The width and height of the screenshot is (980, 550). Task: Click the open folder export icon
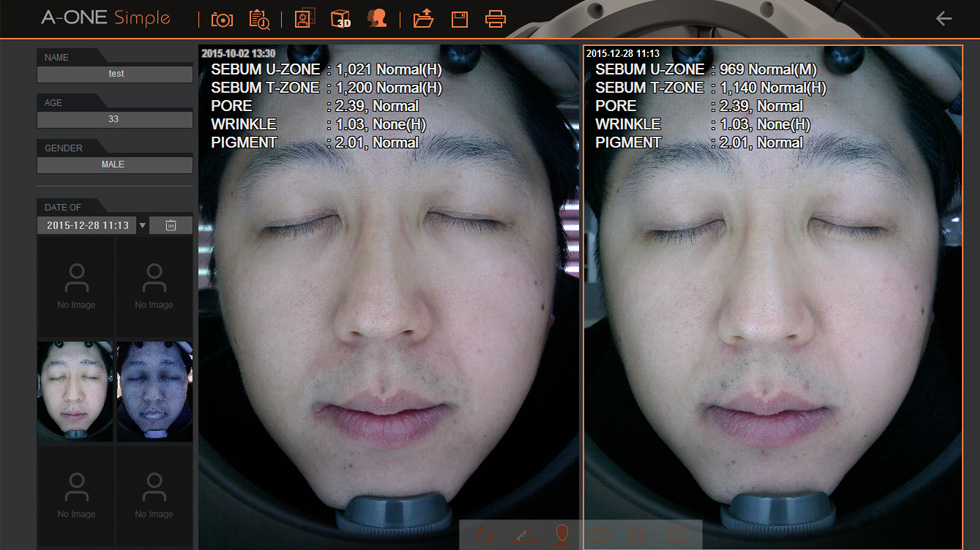point(423,19)
